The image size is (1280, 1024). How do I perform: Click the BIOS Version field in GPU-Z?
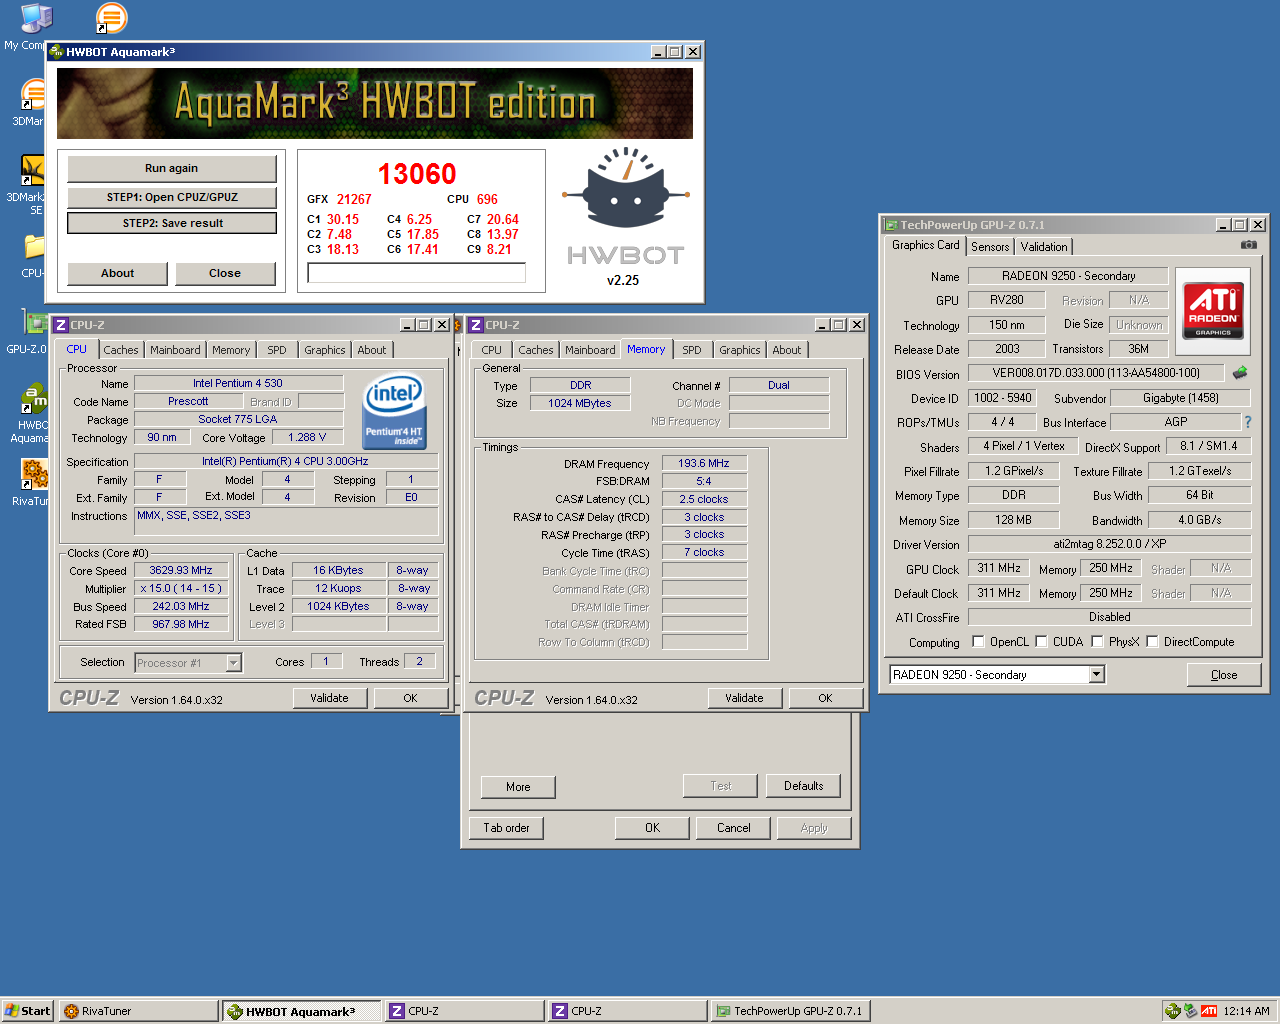coord(1096,373)
